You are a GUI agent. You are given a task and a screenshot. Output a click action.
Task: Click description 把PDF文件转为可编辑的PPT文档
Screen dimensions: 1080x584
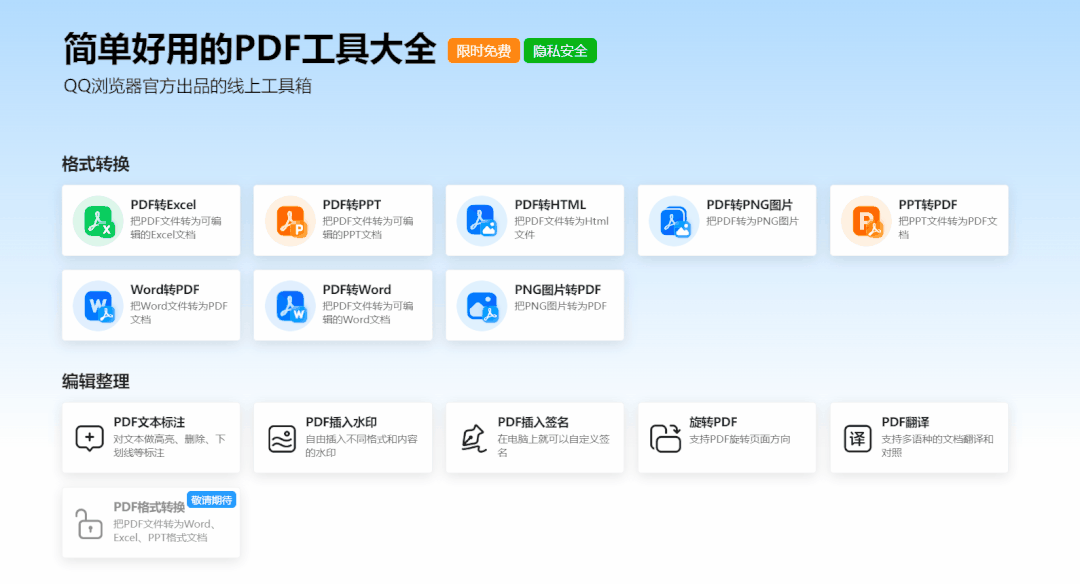point(368,228)
